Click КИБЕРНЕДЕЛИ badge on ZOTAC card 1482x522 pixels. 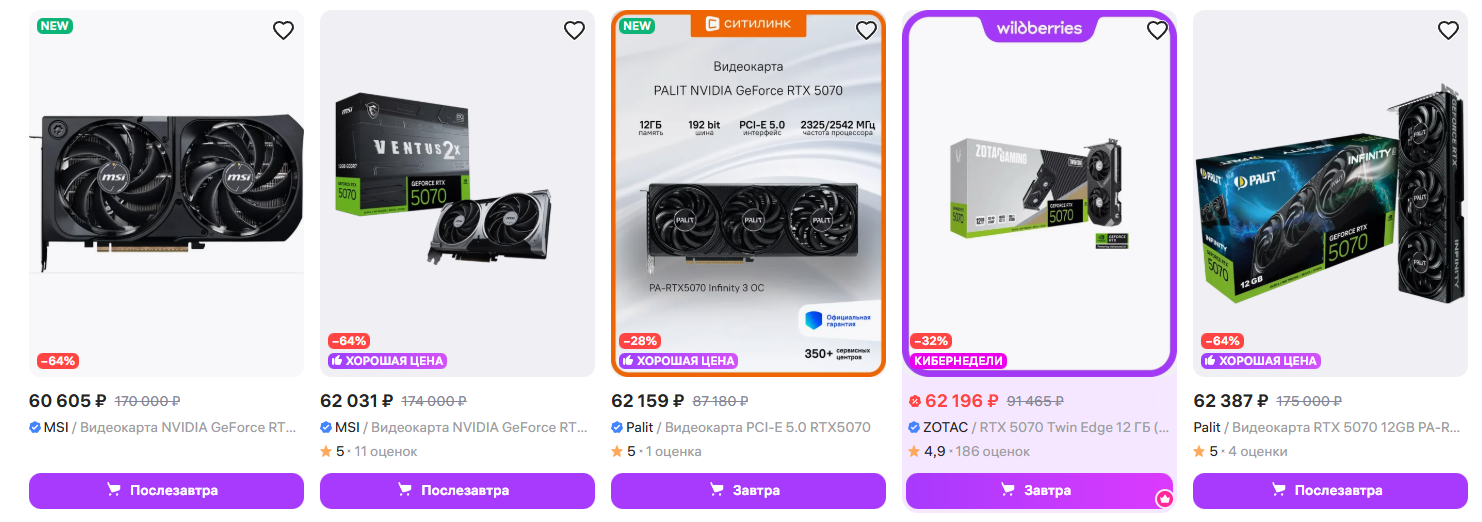tap(958, 361)
